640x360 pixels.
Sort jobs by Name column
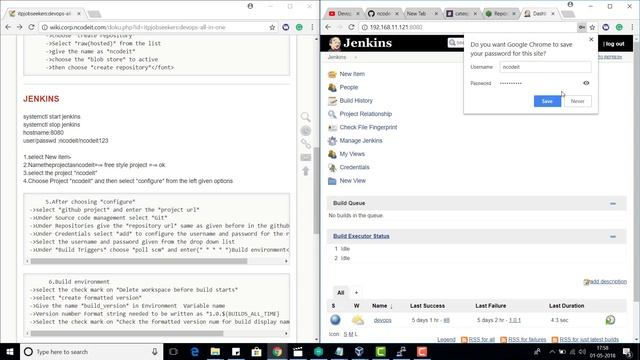pyautogui.click(x=382, y=306)
